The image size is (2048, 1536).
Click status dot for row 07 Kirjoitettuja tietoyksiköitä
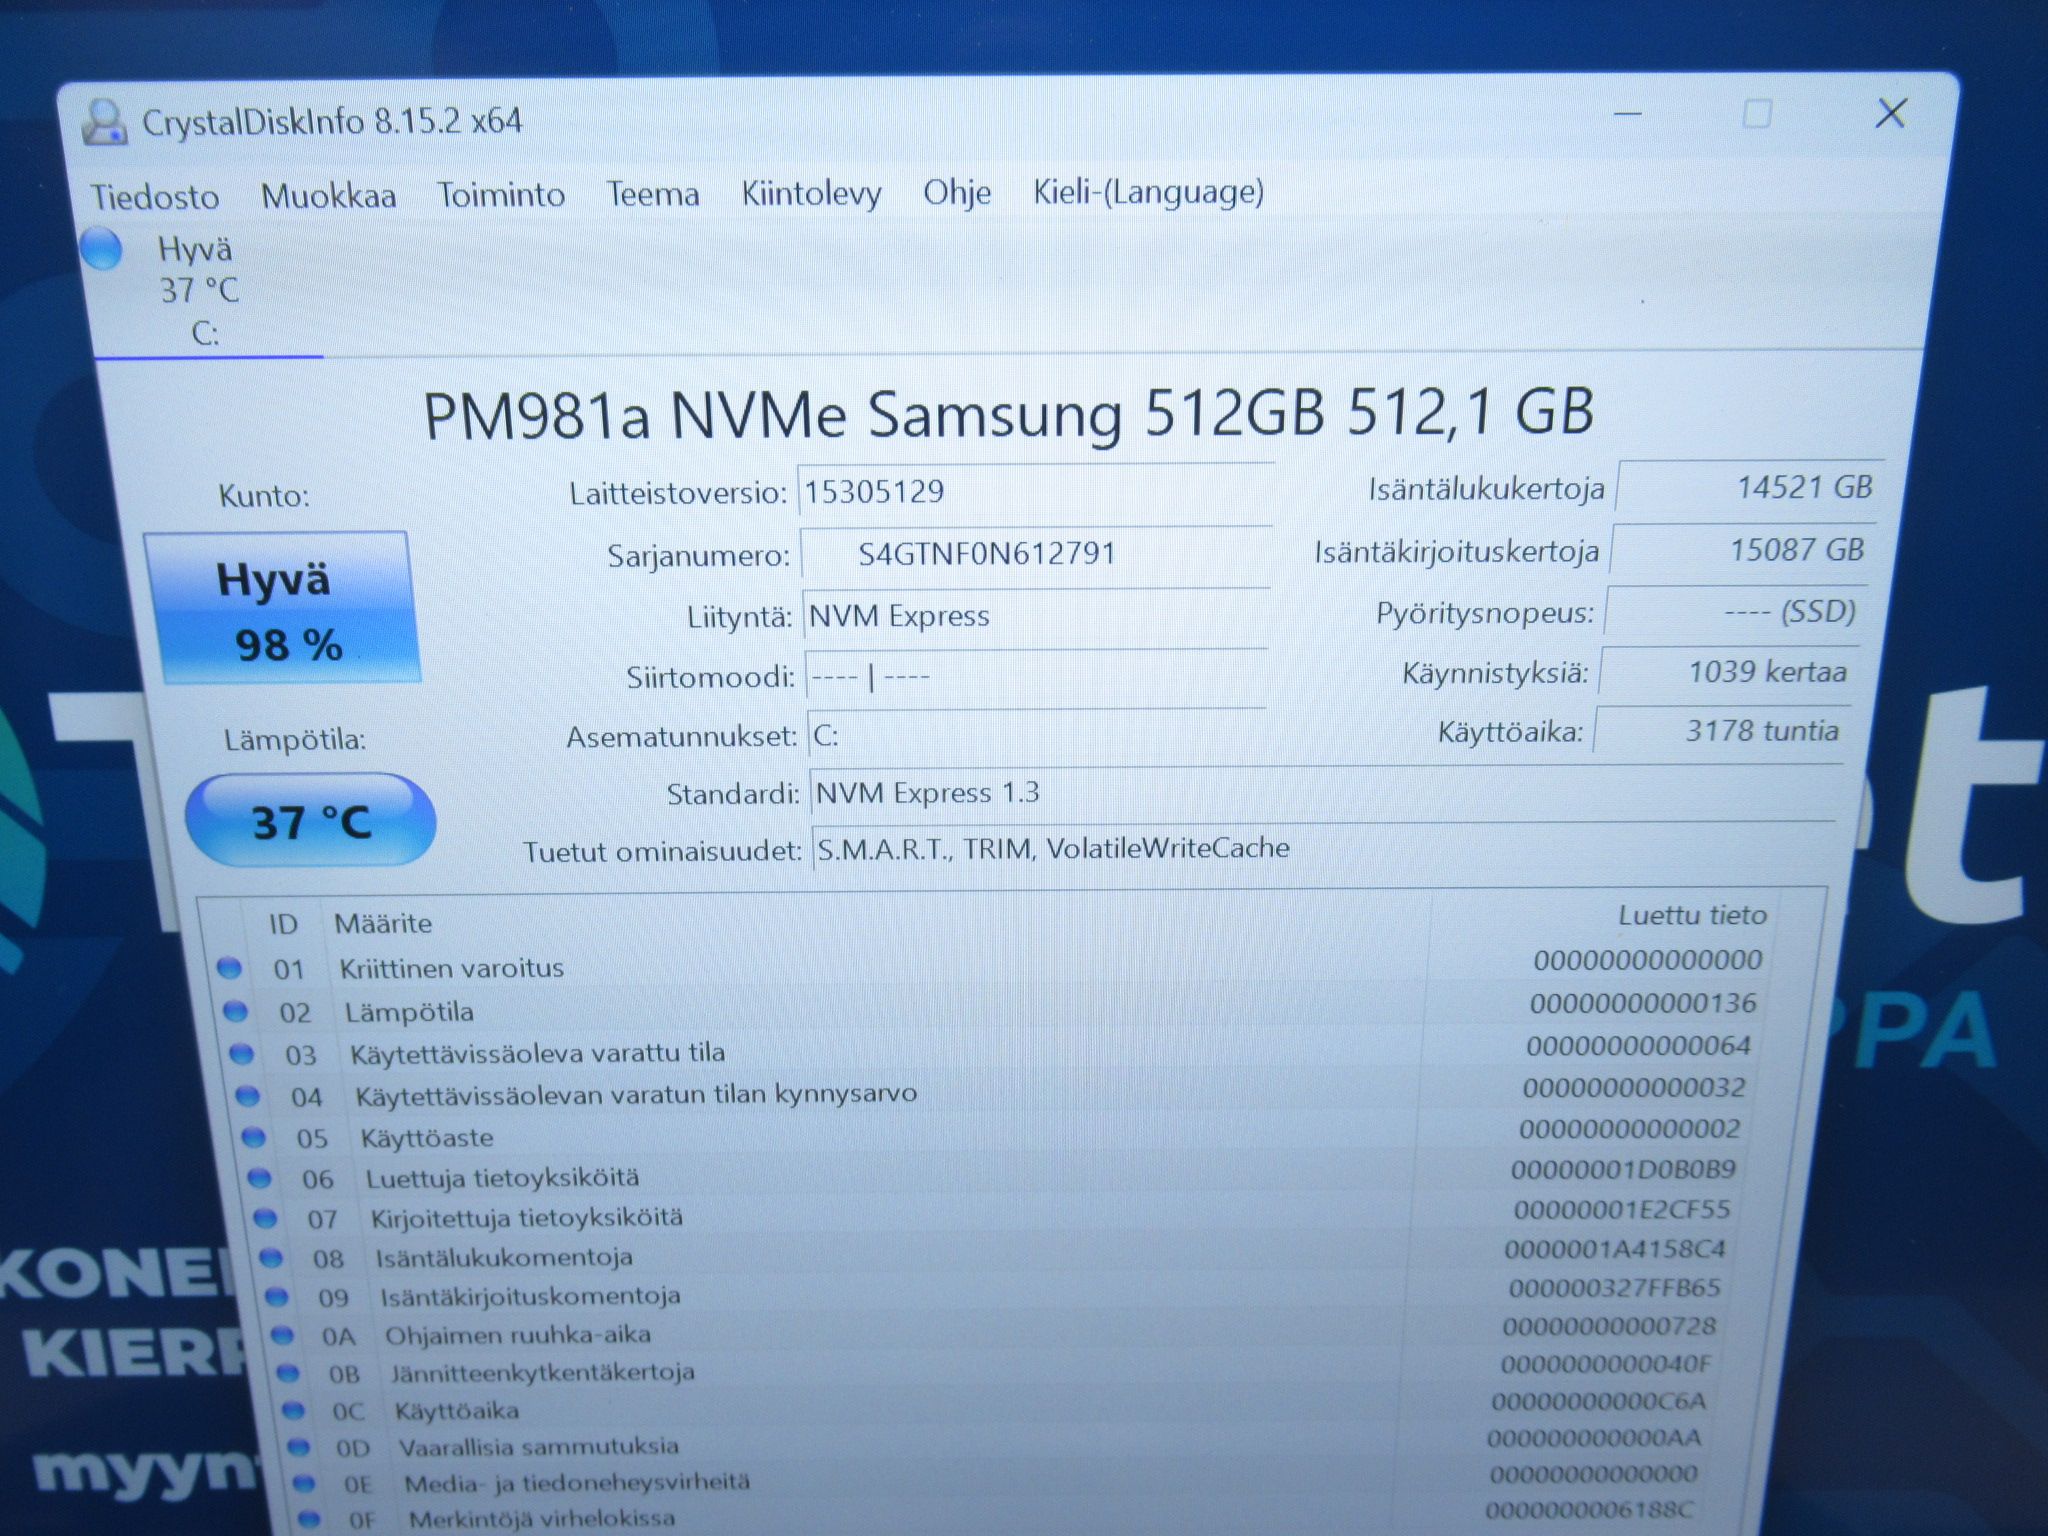pos(265,1218)
